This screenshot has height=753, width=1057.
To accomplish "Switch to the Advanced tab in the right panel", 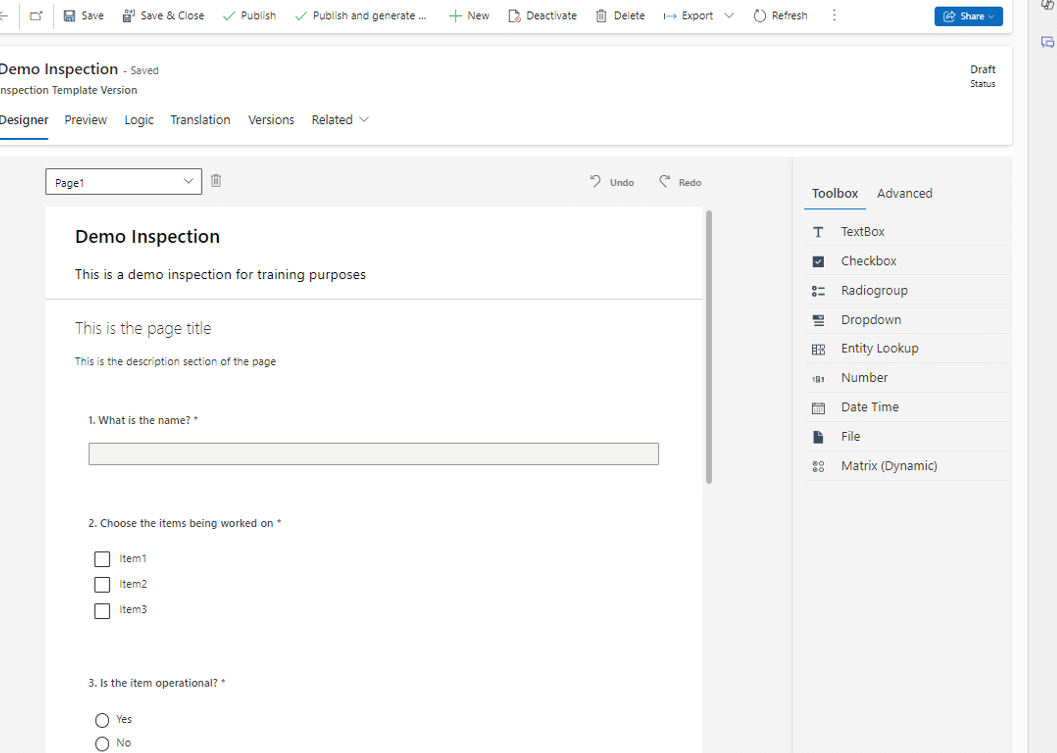I will 904,193.
